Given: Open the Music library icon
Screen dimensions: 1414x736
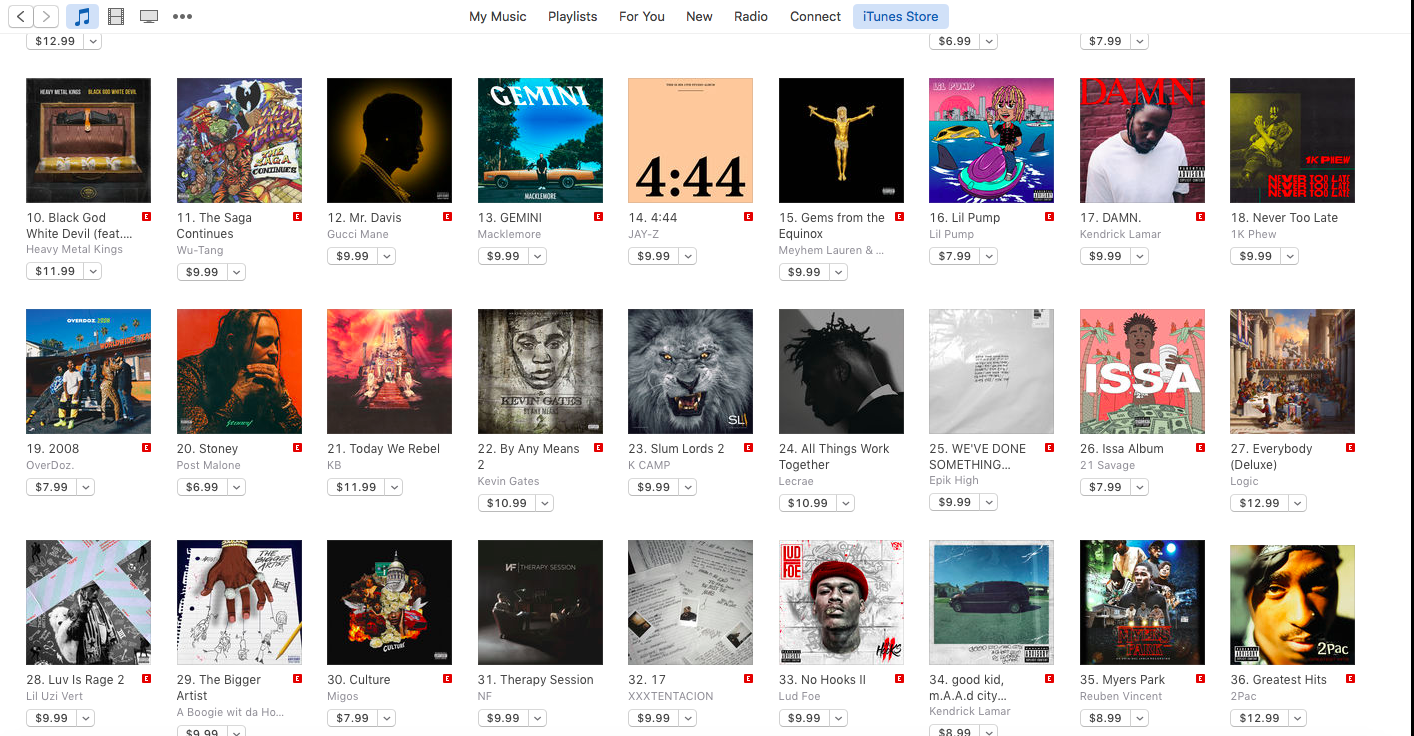Looking at the screenshot, I should (x=82, y=16).
